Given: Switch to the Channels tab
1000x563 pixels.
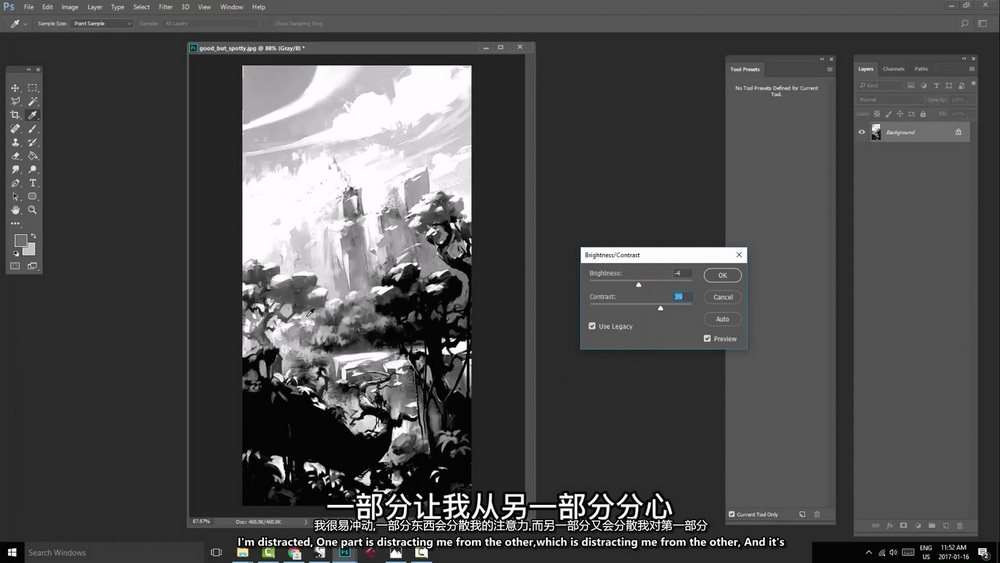Looking at the screenshot, I should click(x=893, y=69).
